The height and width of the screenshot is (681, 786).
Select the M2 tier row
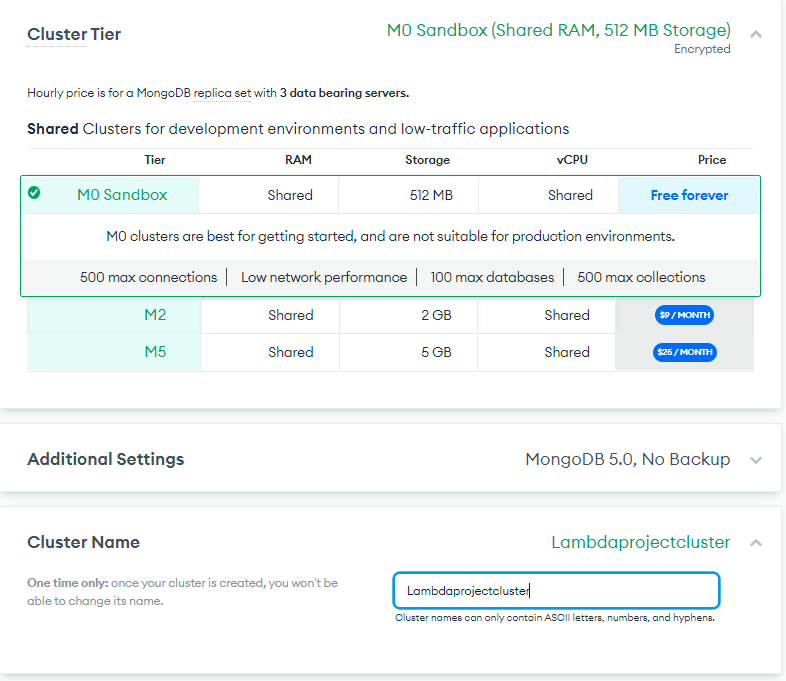click(x=390, y=315)
